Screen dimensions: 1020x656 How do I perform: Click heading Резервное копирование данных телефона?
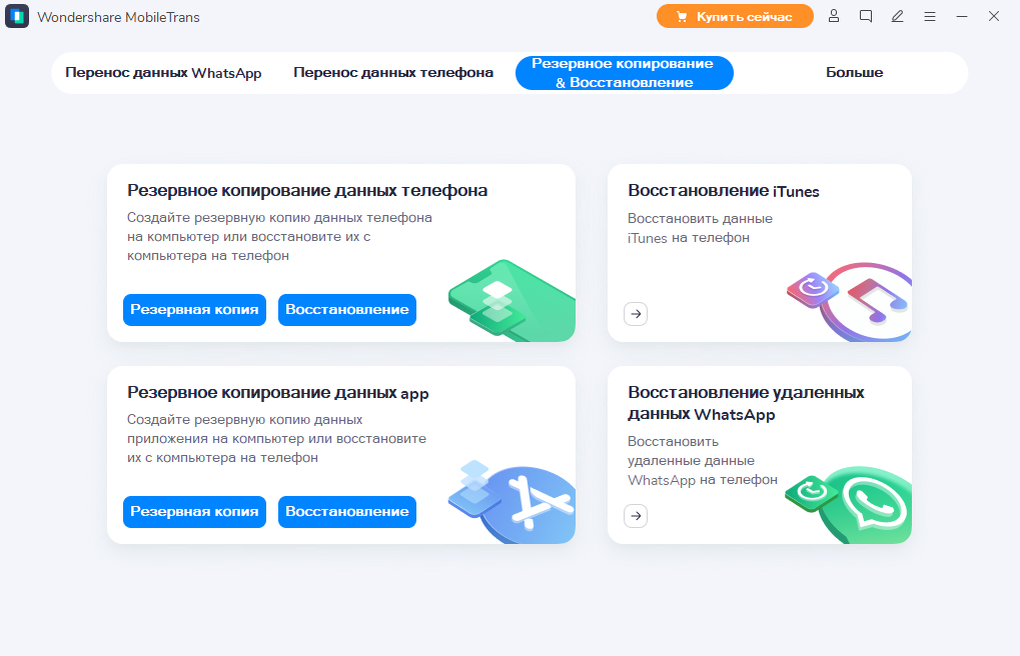(x=307, y=191)
